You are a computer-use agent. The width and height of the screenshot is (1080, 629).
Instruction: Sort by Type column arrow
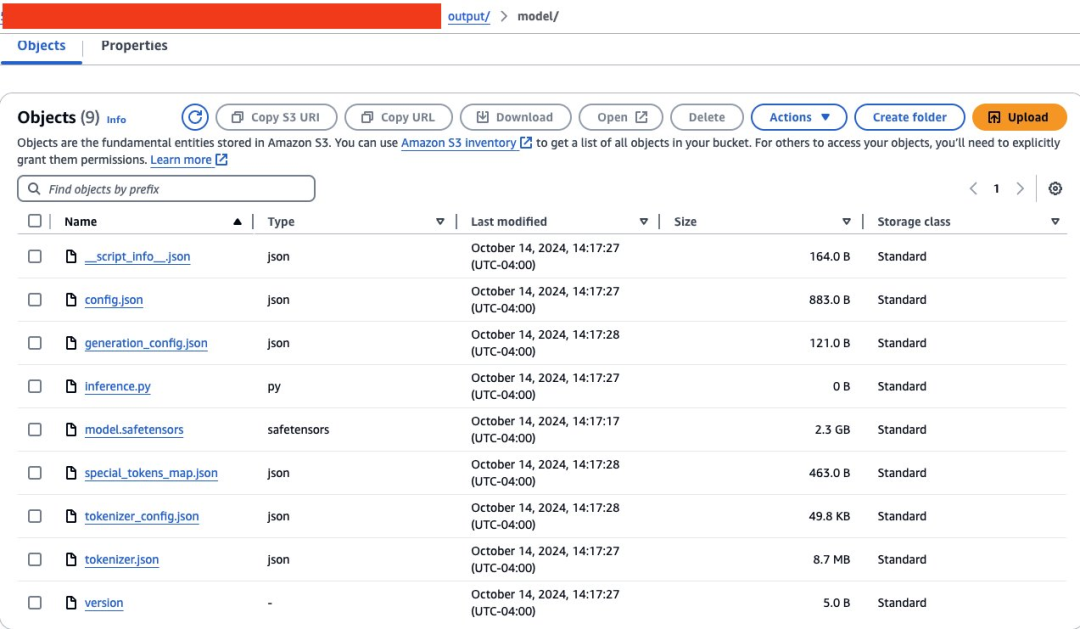pos(440,221)
